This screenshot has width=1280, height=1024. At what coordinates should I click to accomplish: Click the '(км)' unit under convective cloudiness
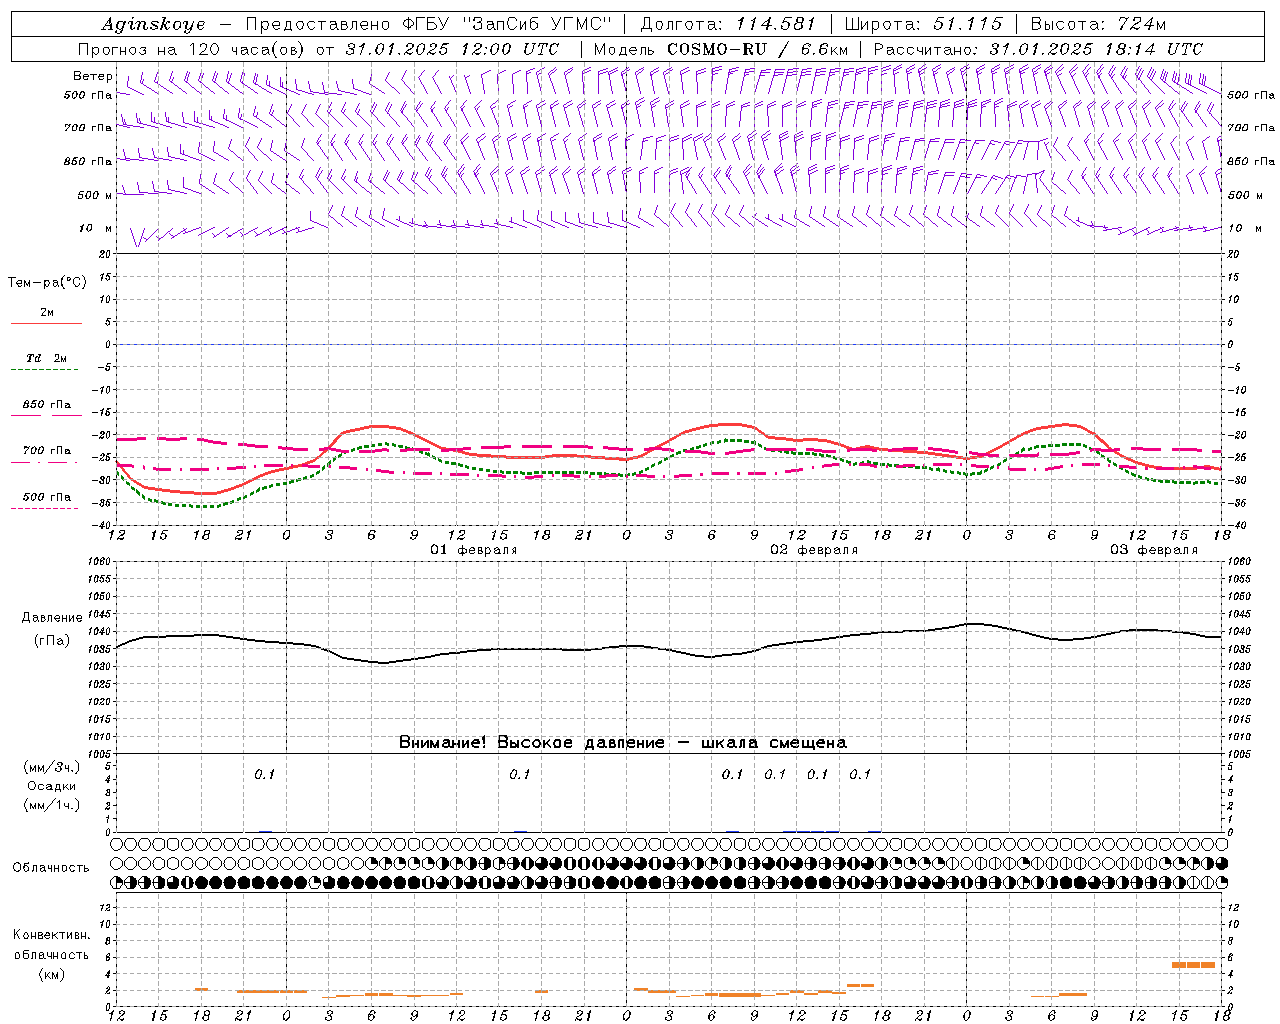[x=52, y=974]
